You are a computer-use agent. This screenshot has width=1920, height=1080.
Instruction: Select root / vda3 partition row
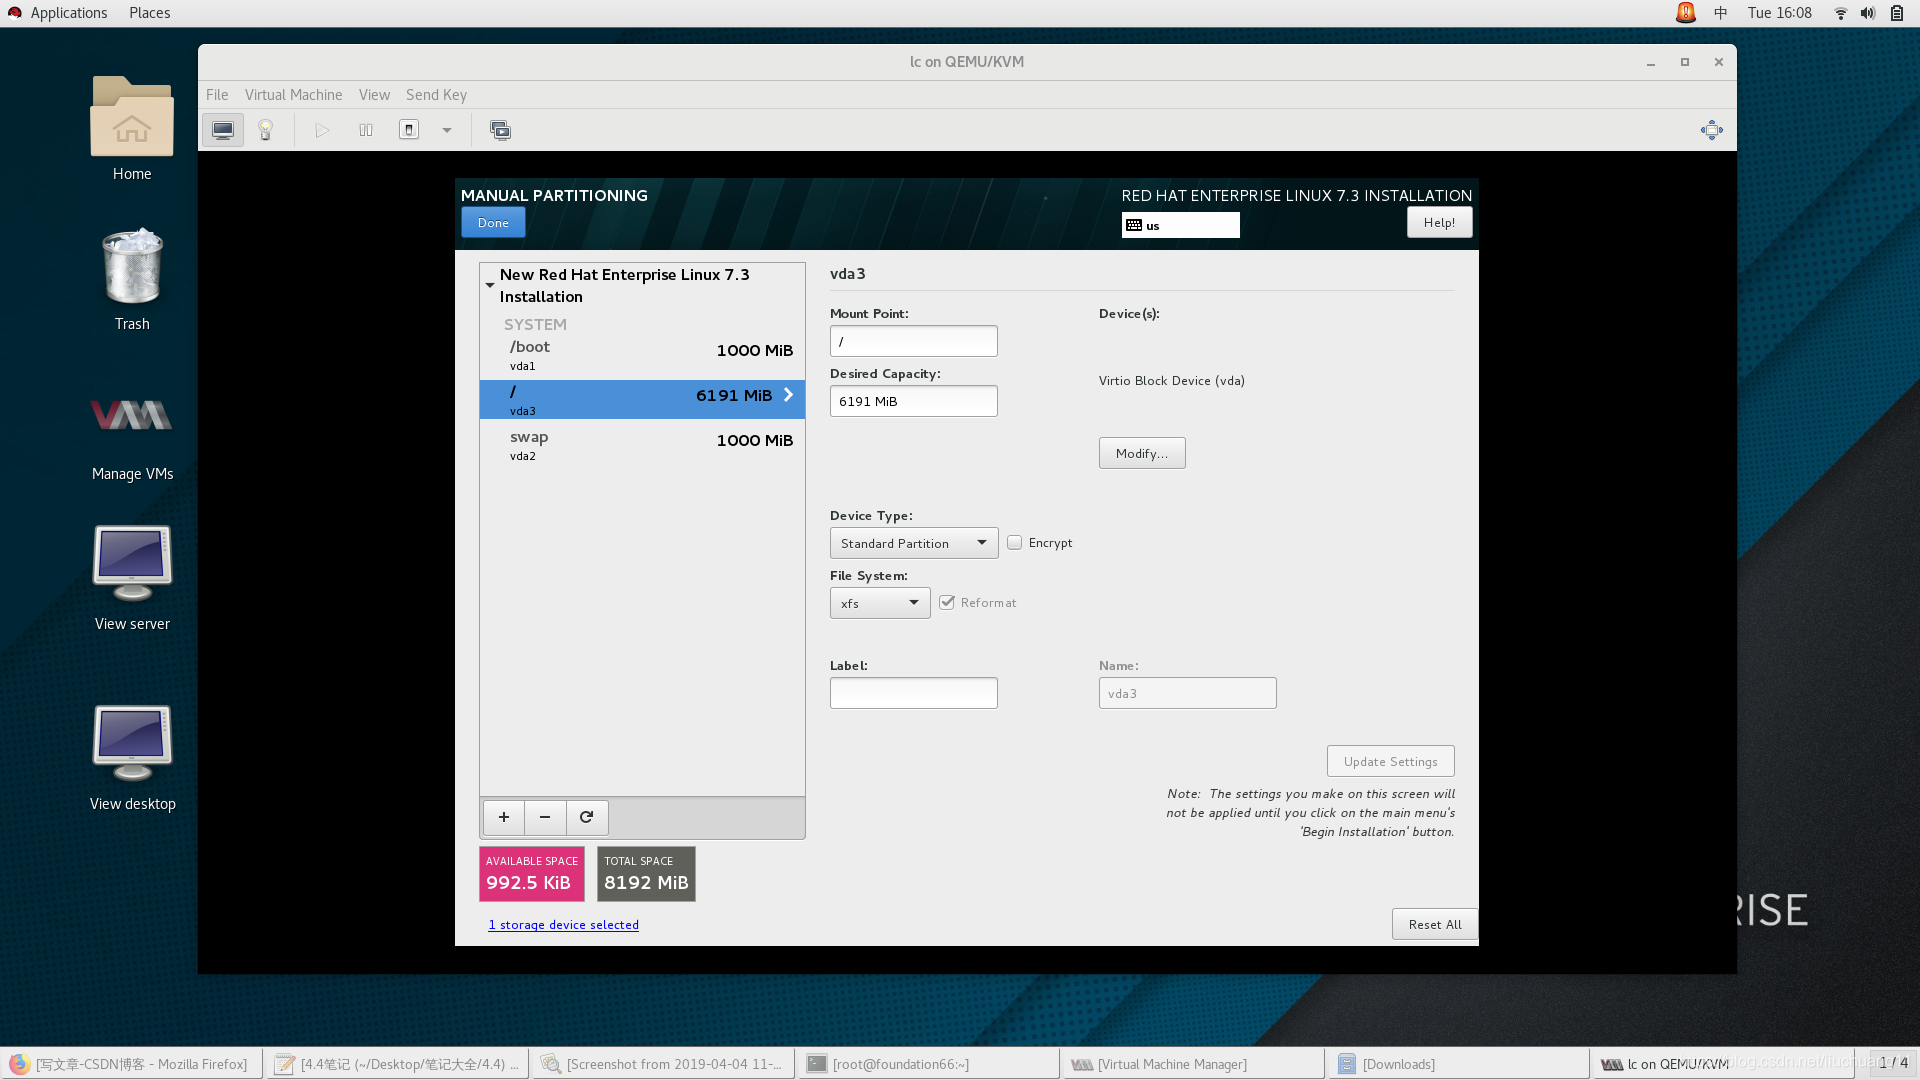tap(642, 399)
